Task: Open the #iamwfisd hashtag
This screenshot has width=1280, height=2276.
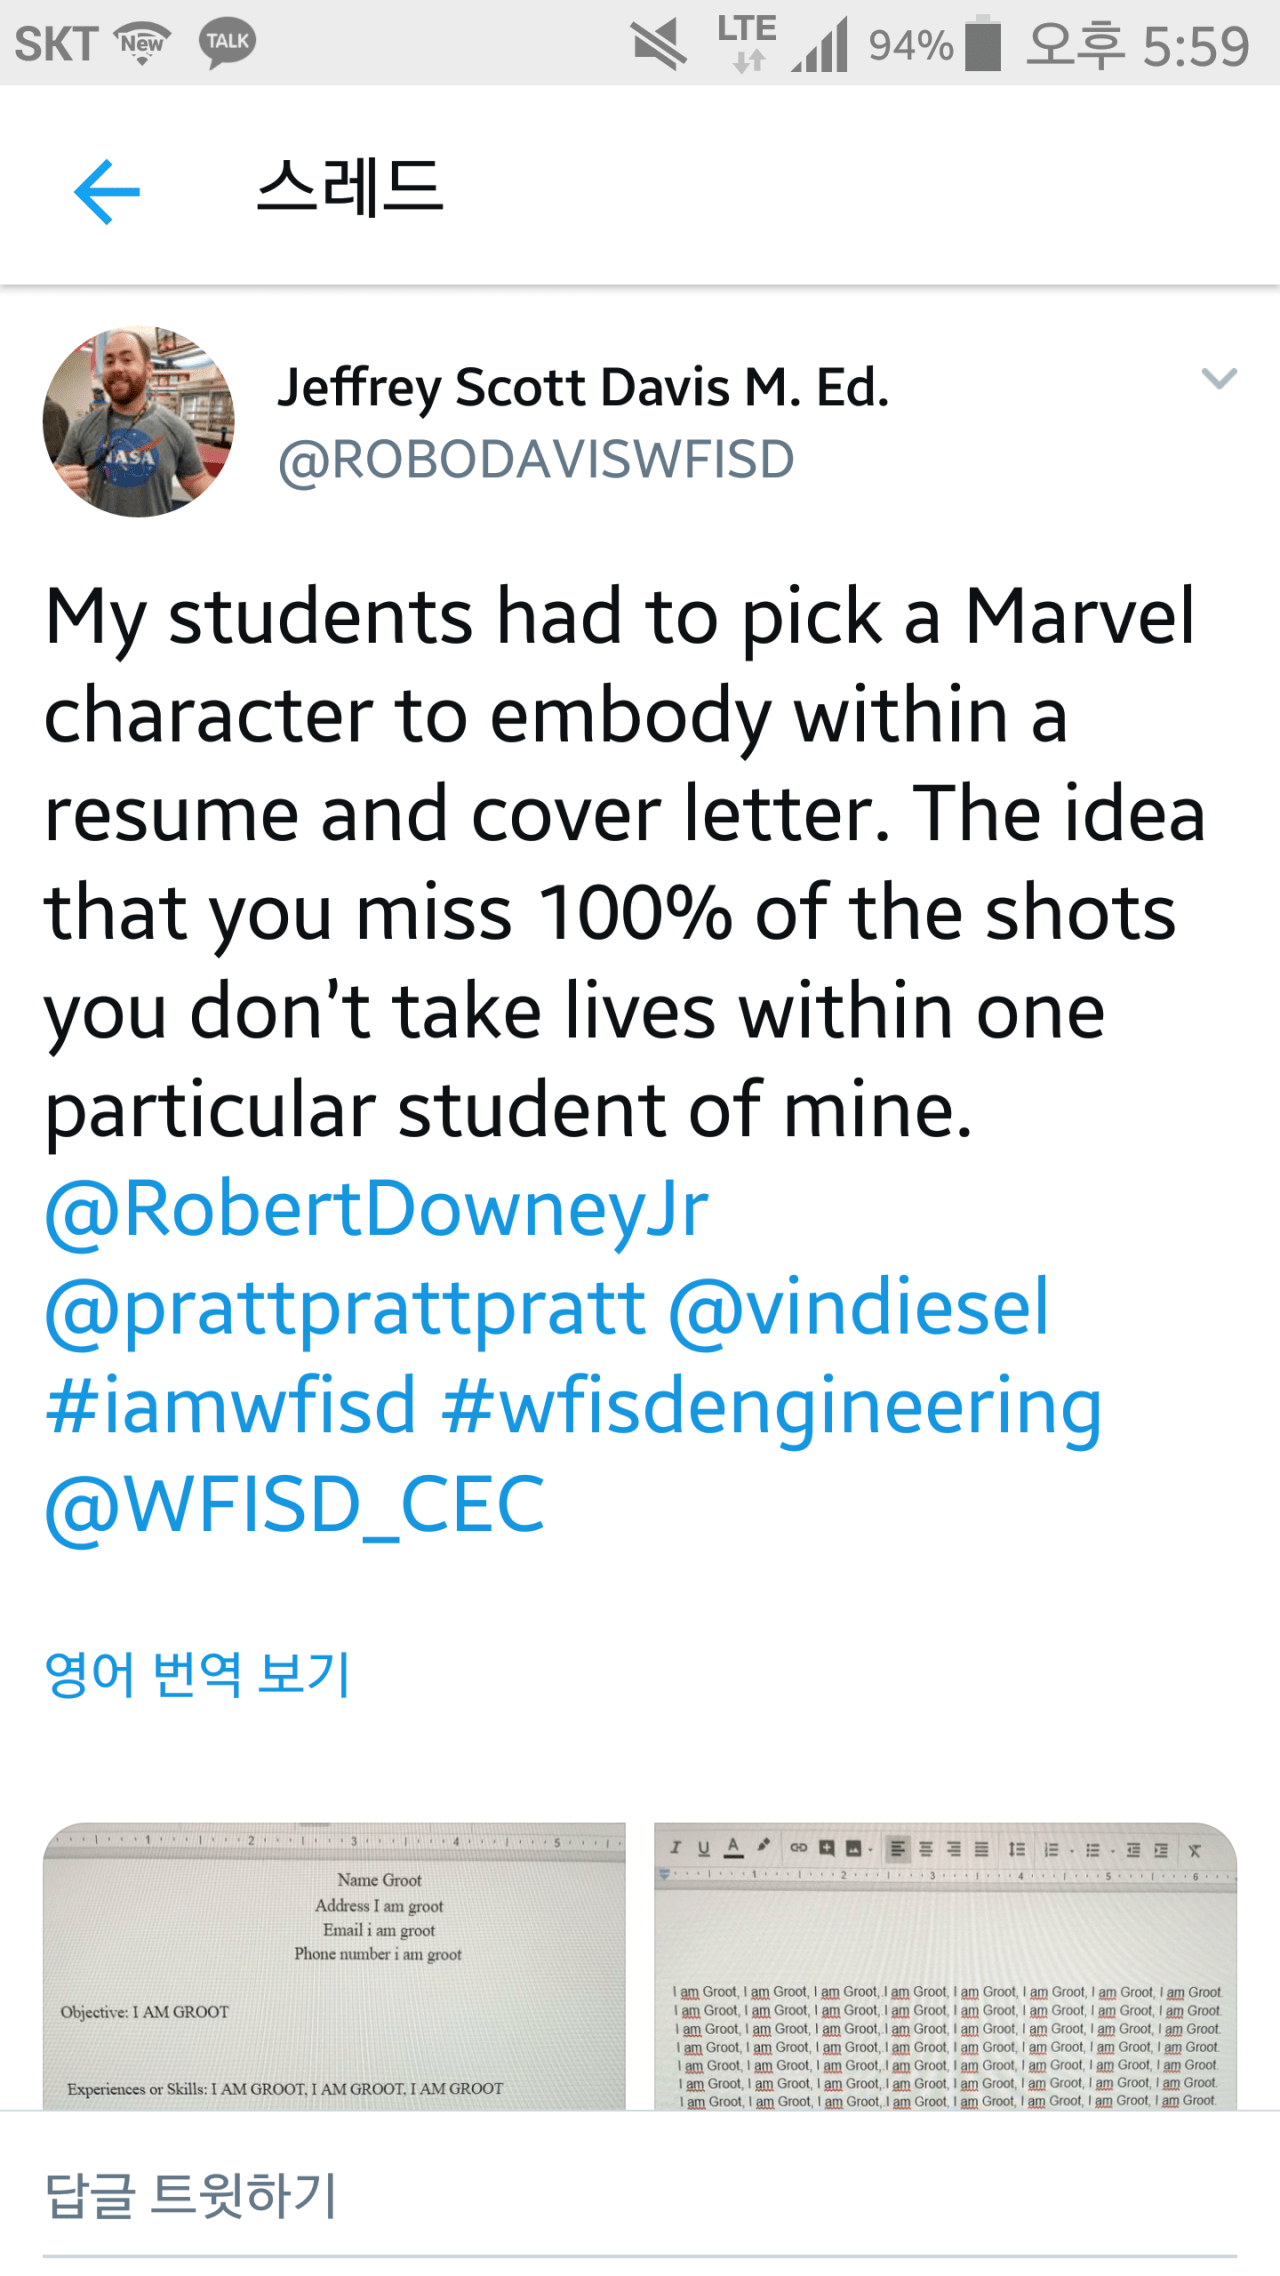Action: 231,1405
